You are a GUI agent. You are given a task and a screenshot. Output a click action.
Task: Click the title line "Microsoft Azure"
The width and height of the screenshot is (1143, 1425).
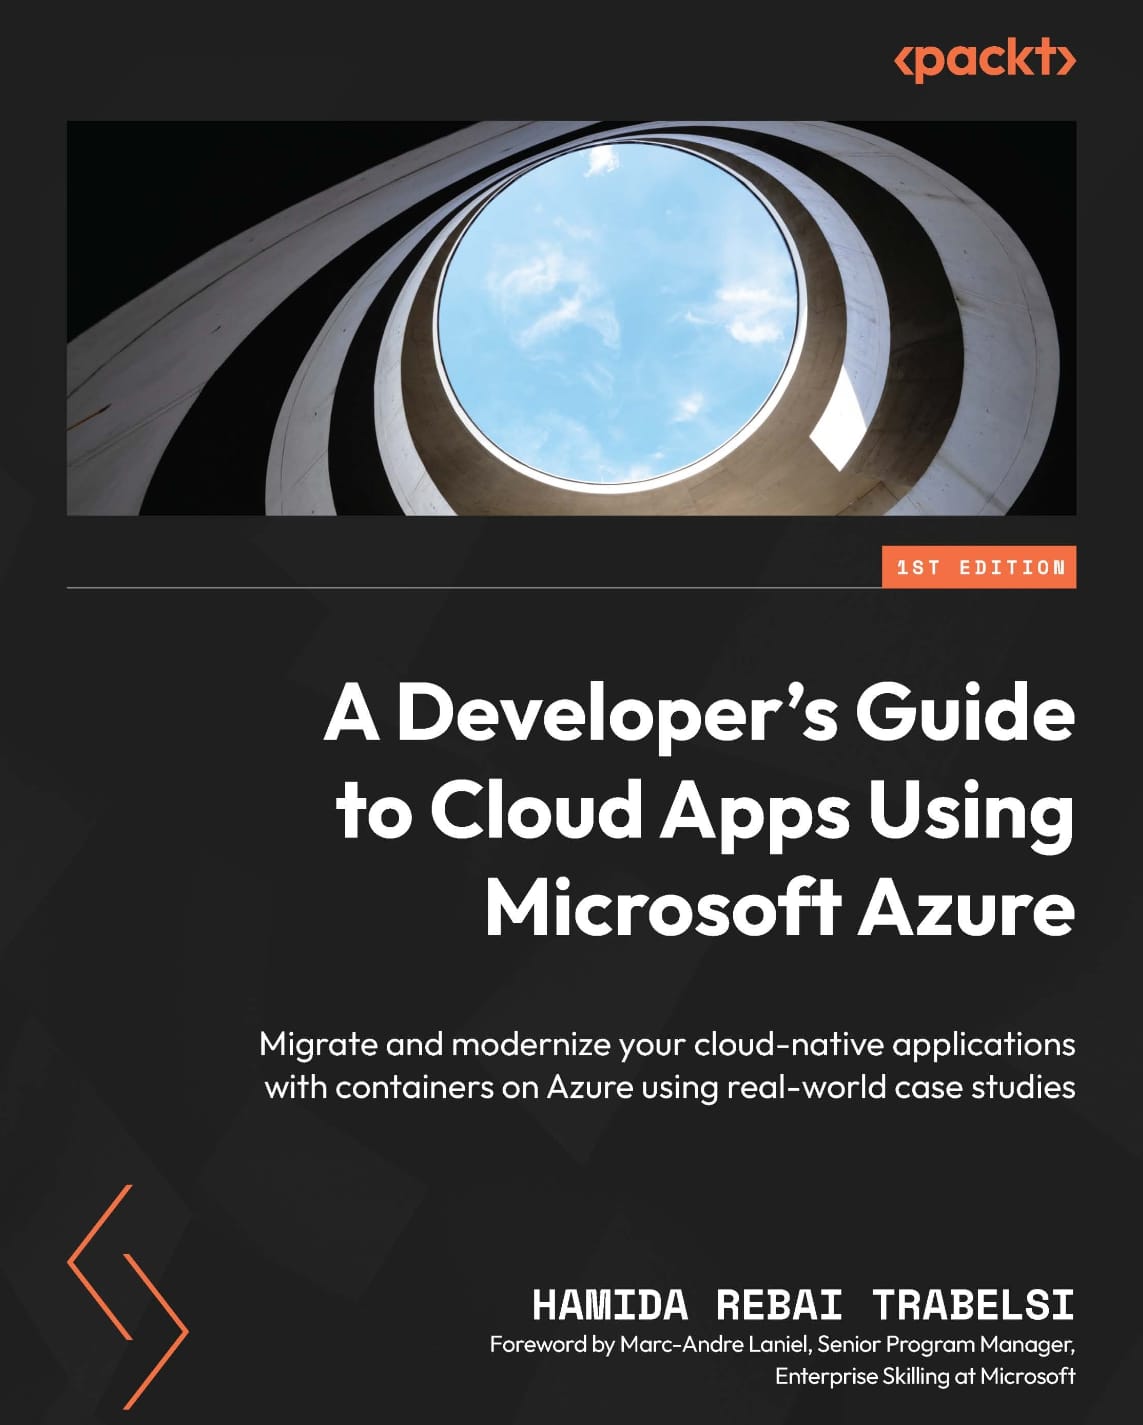pyautogui.click(x=780, y=907)
